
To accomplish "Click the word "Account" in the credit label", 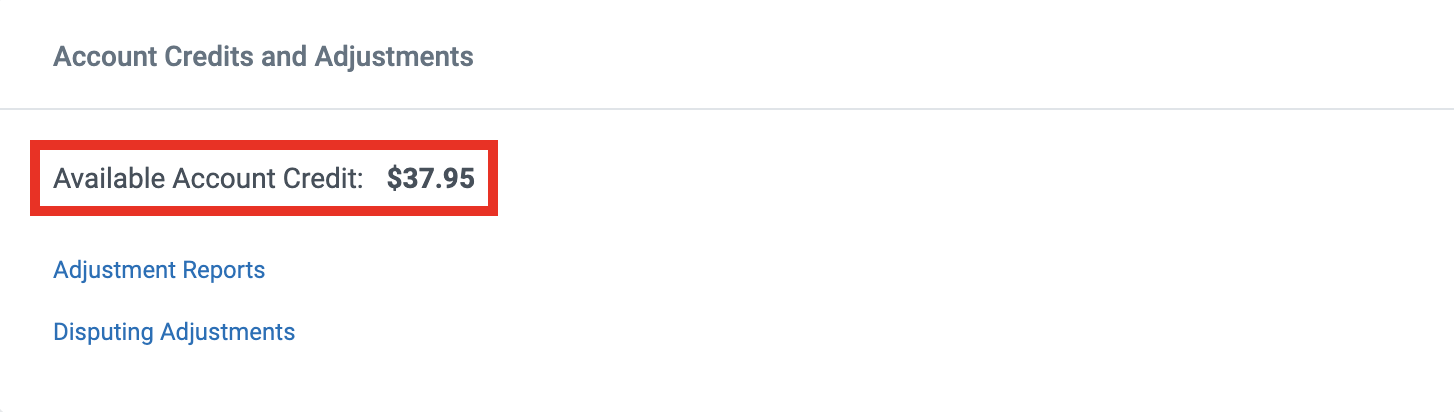I will pyautogui.click(x=220, y=179).
